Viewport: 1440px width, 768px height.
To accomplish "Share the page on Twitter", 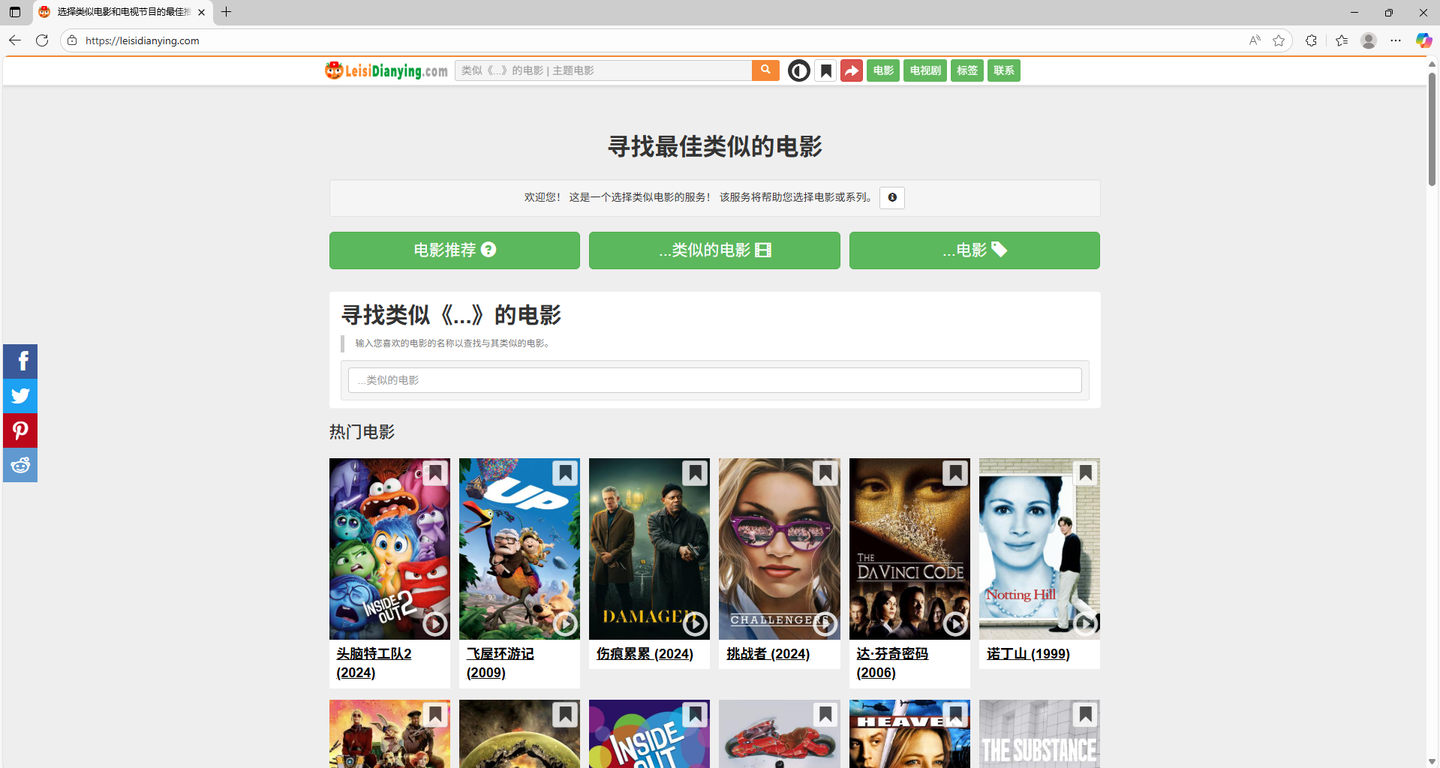I will click(20, 396).
